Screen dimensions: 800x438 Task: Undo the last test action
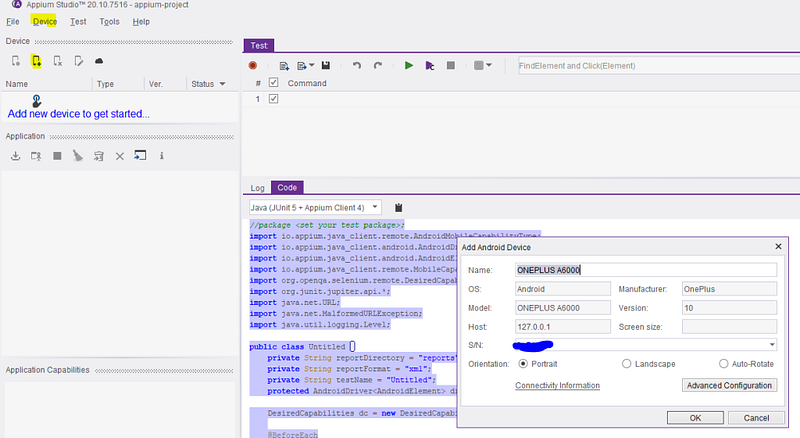[357, 65]
